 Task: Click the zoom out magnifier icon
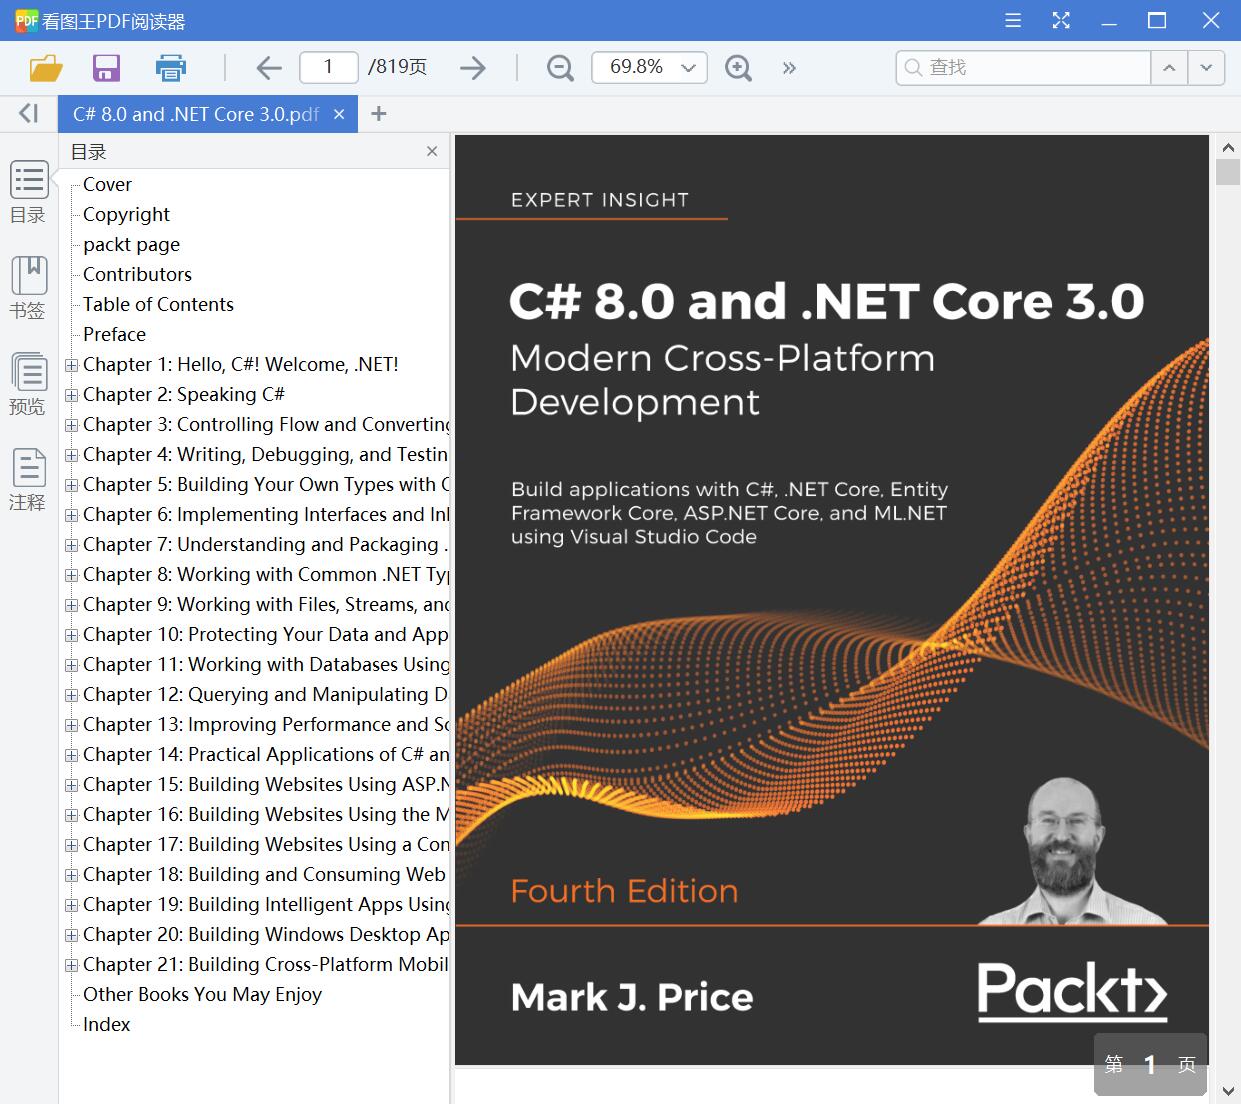pos(559,67)
